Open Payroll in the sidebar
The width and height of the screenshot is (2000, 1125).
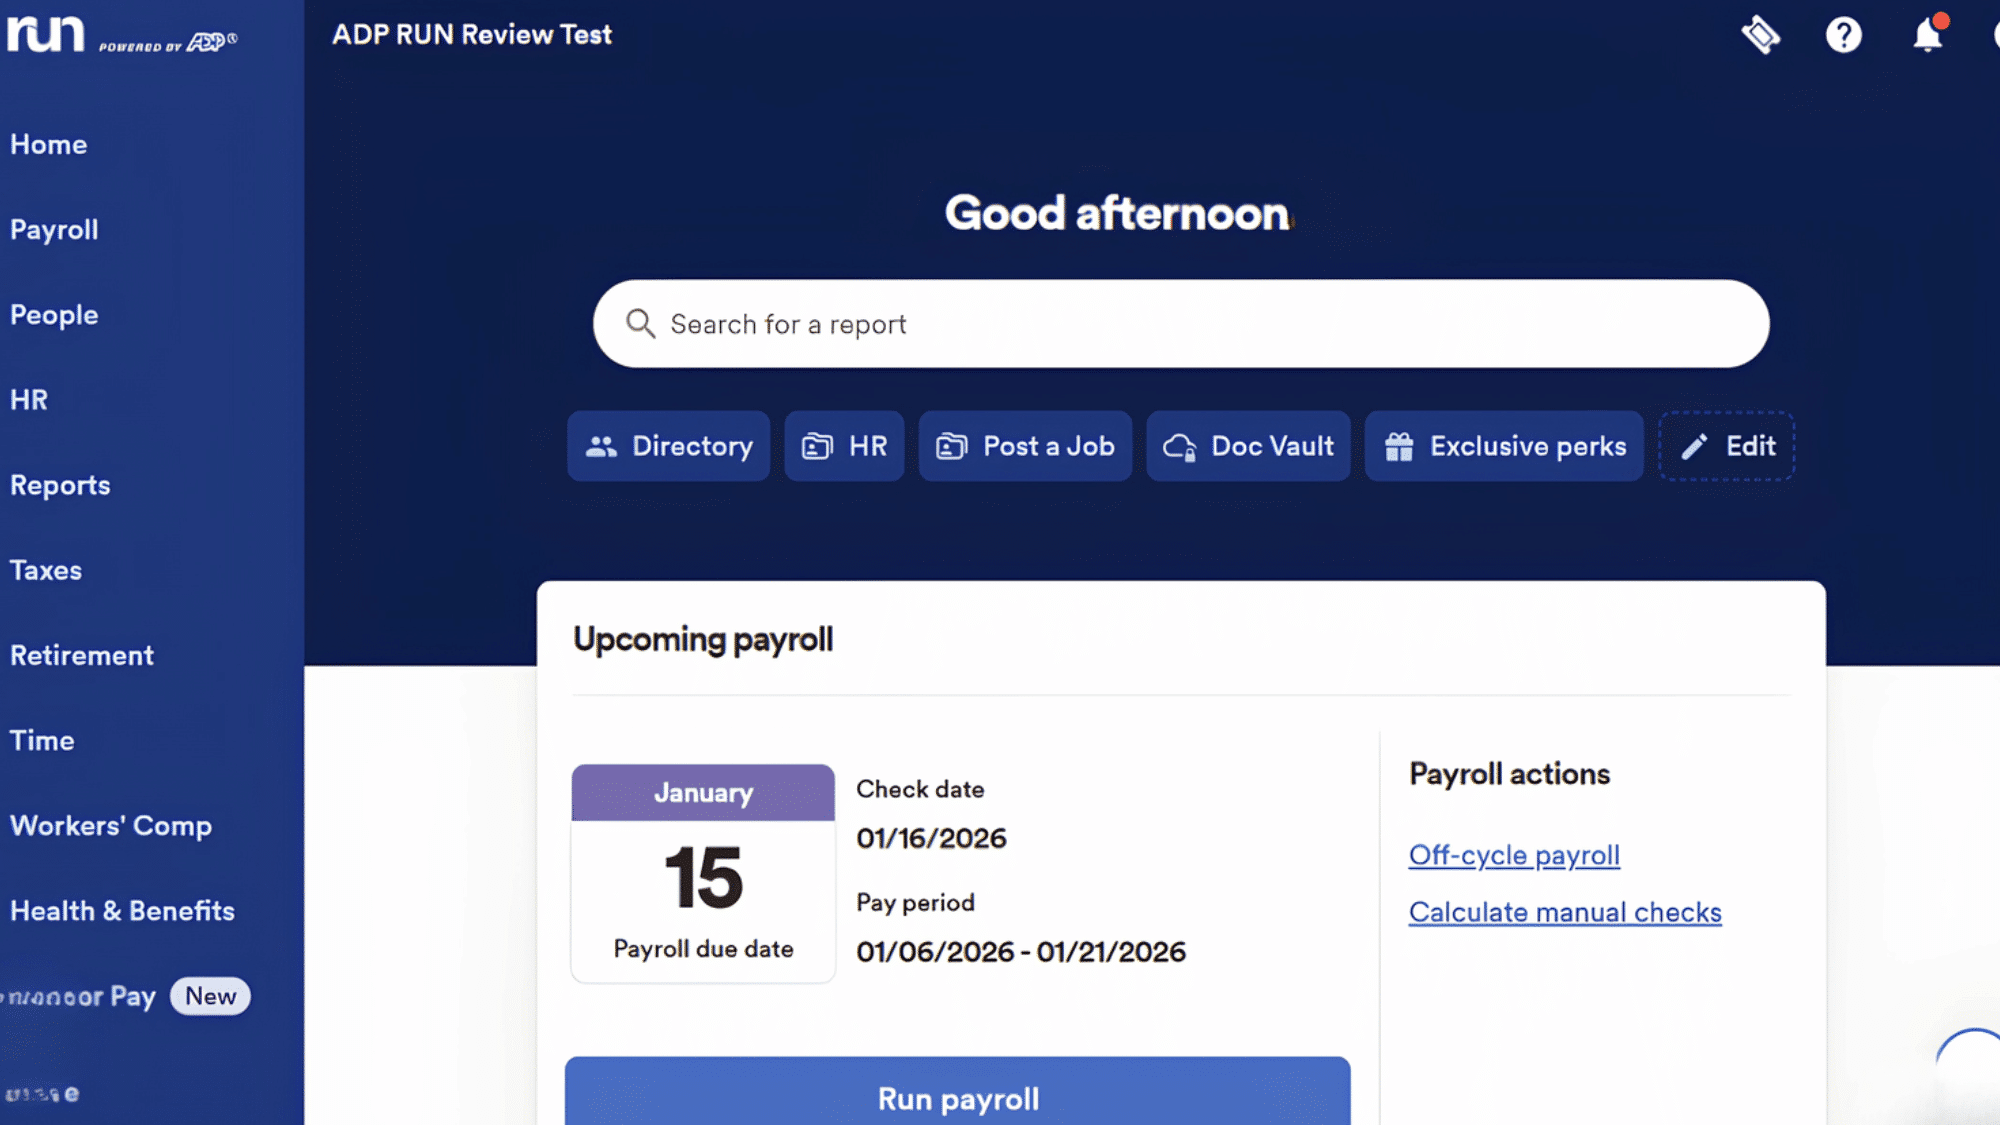tap(54, 229)
